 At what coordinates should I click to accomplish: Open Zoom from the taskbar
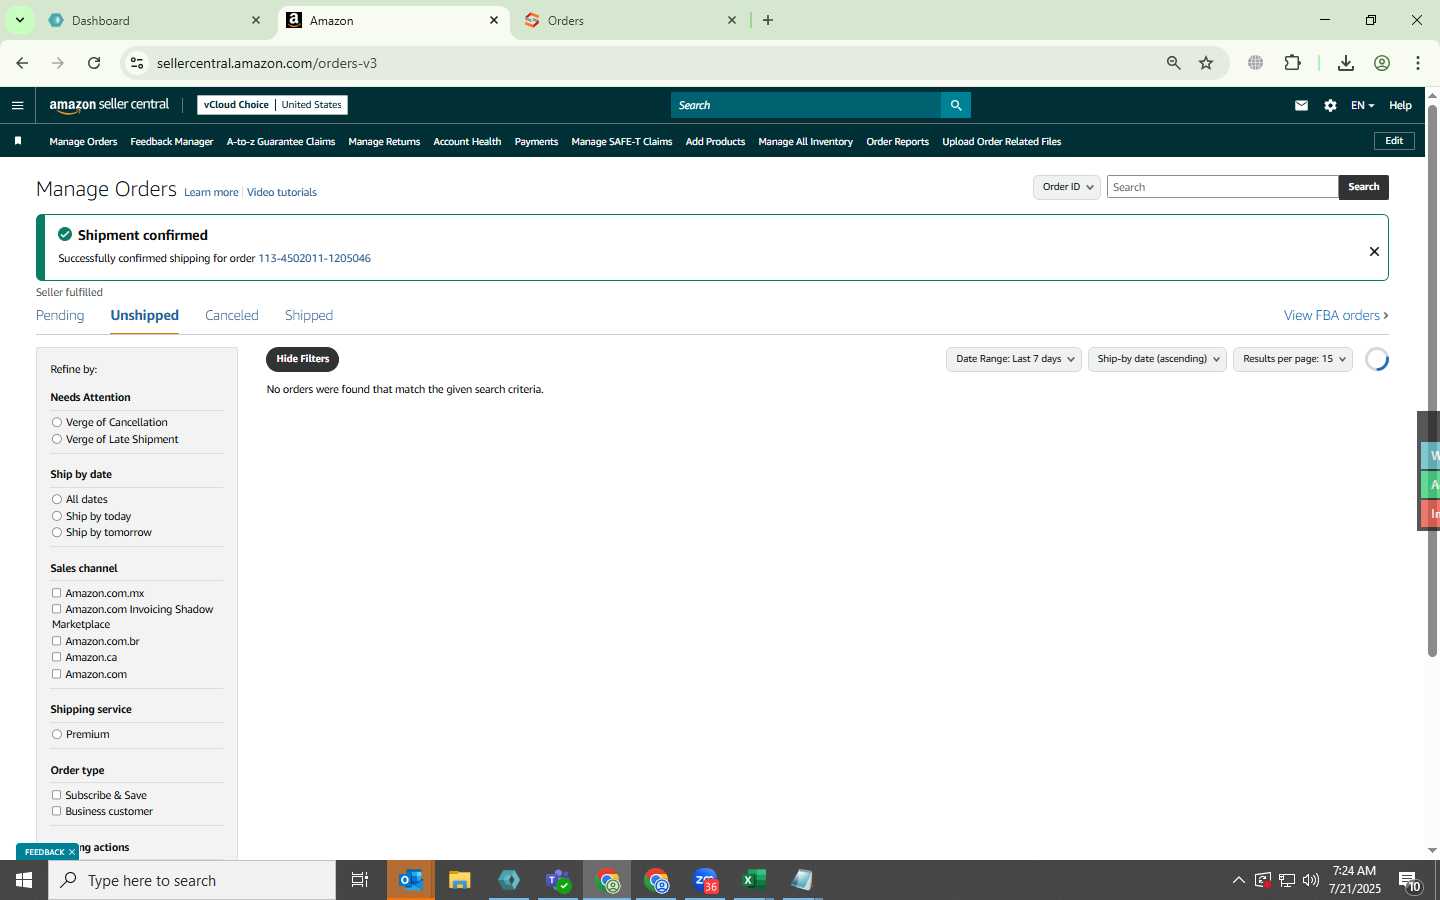705,880
